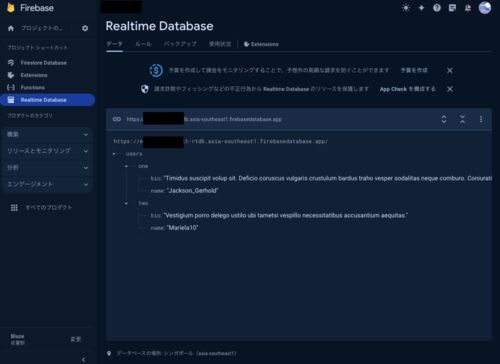Collapse the users node

[x=114, y=154]
